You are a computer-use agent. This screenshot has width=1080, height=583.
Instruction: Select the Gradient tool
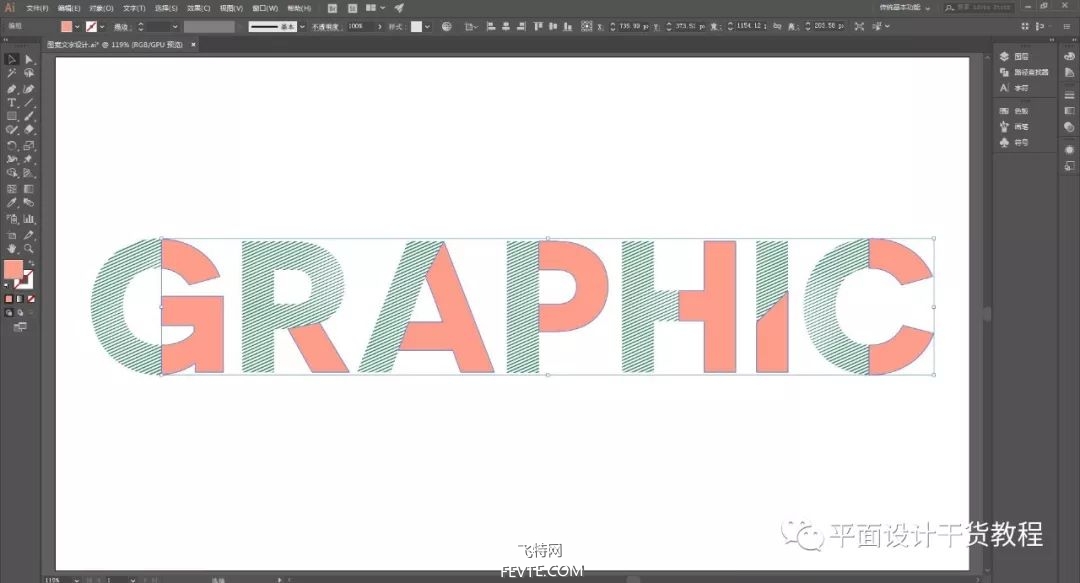[29, 189]
